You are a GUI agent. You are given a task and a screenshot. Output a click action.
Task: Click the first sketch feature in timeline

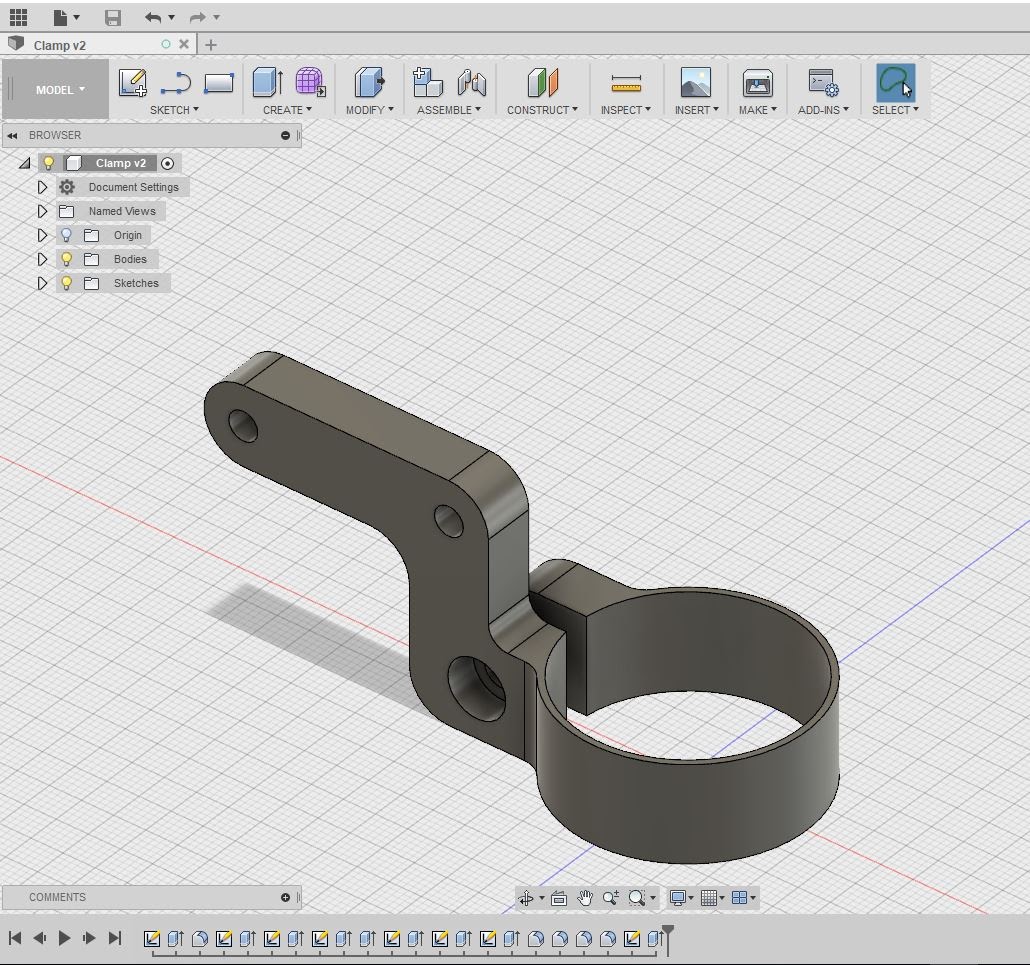point(152,939)
